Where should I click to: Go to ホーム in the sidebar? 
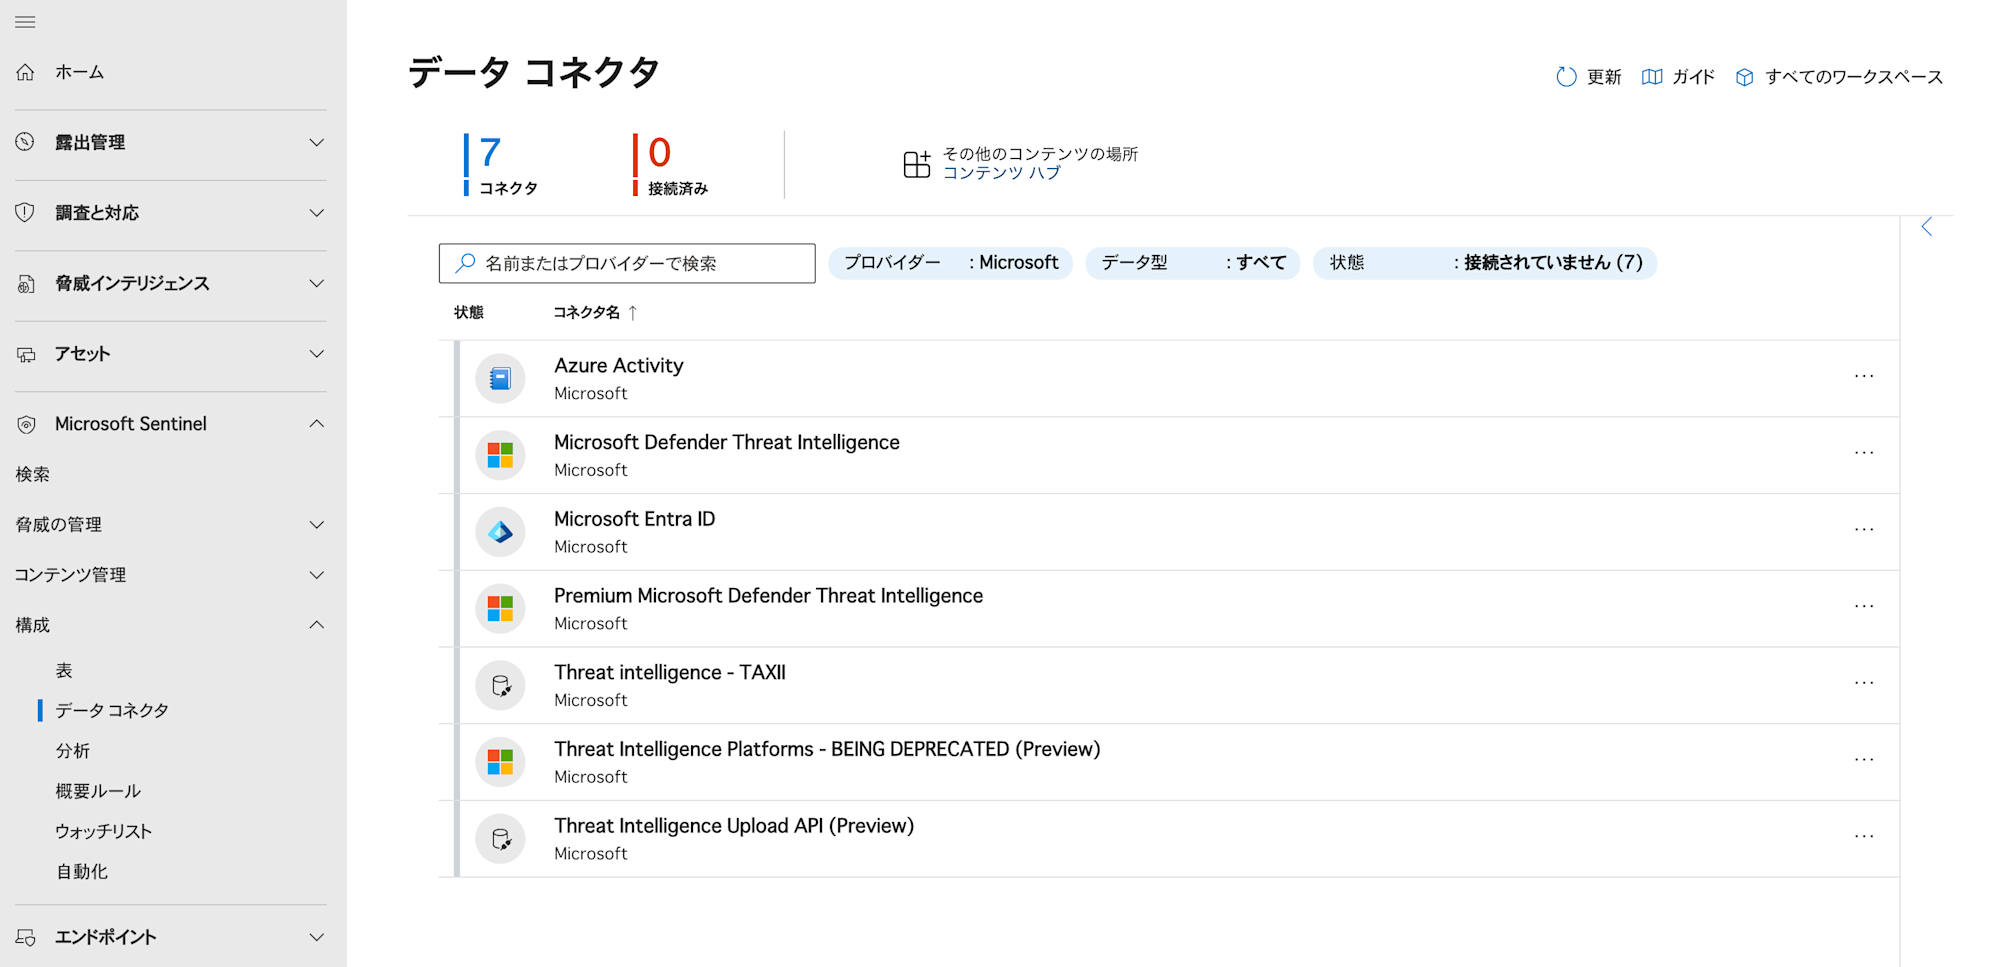coord(80,72)
